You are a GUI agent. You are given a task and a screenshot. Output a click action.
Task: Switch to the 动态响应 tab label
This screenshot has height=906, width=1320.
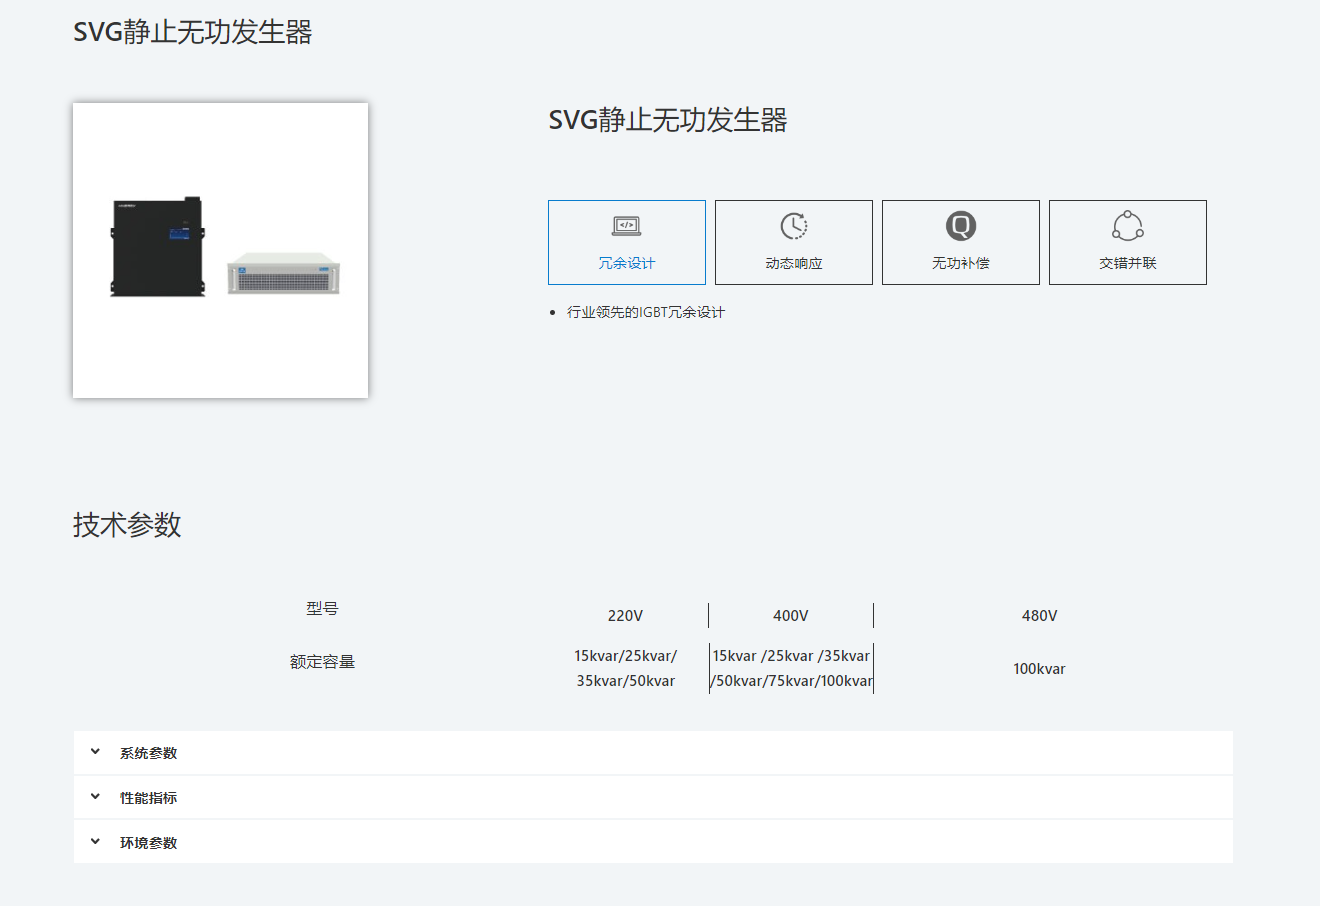click(x=794, y=263)
